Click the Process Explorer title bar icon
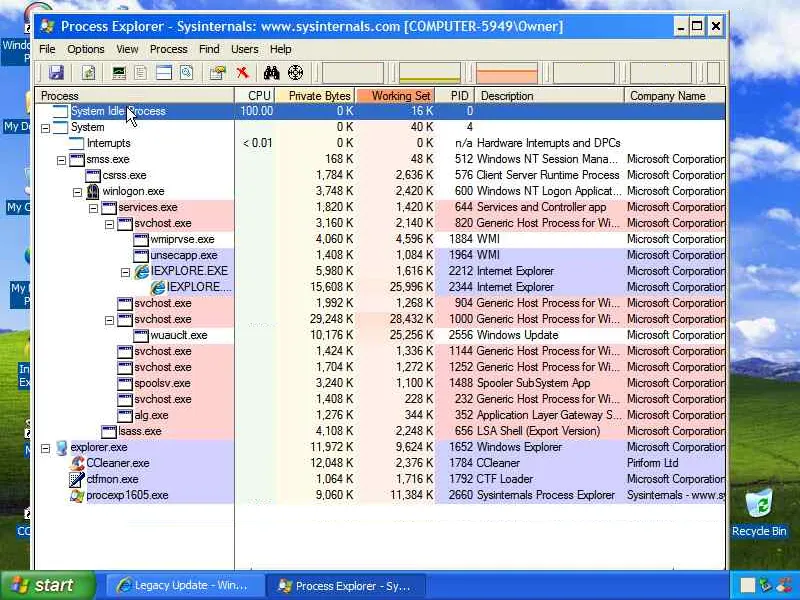Screen dimensions: 800x600 coord(47,26)
